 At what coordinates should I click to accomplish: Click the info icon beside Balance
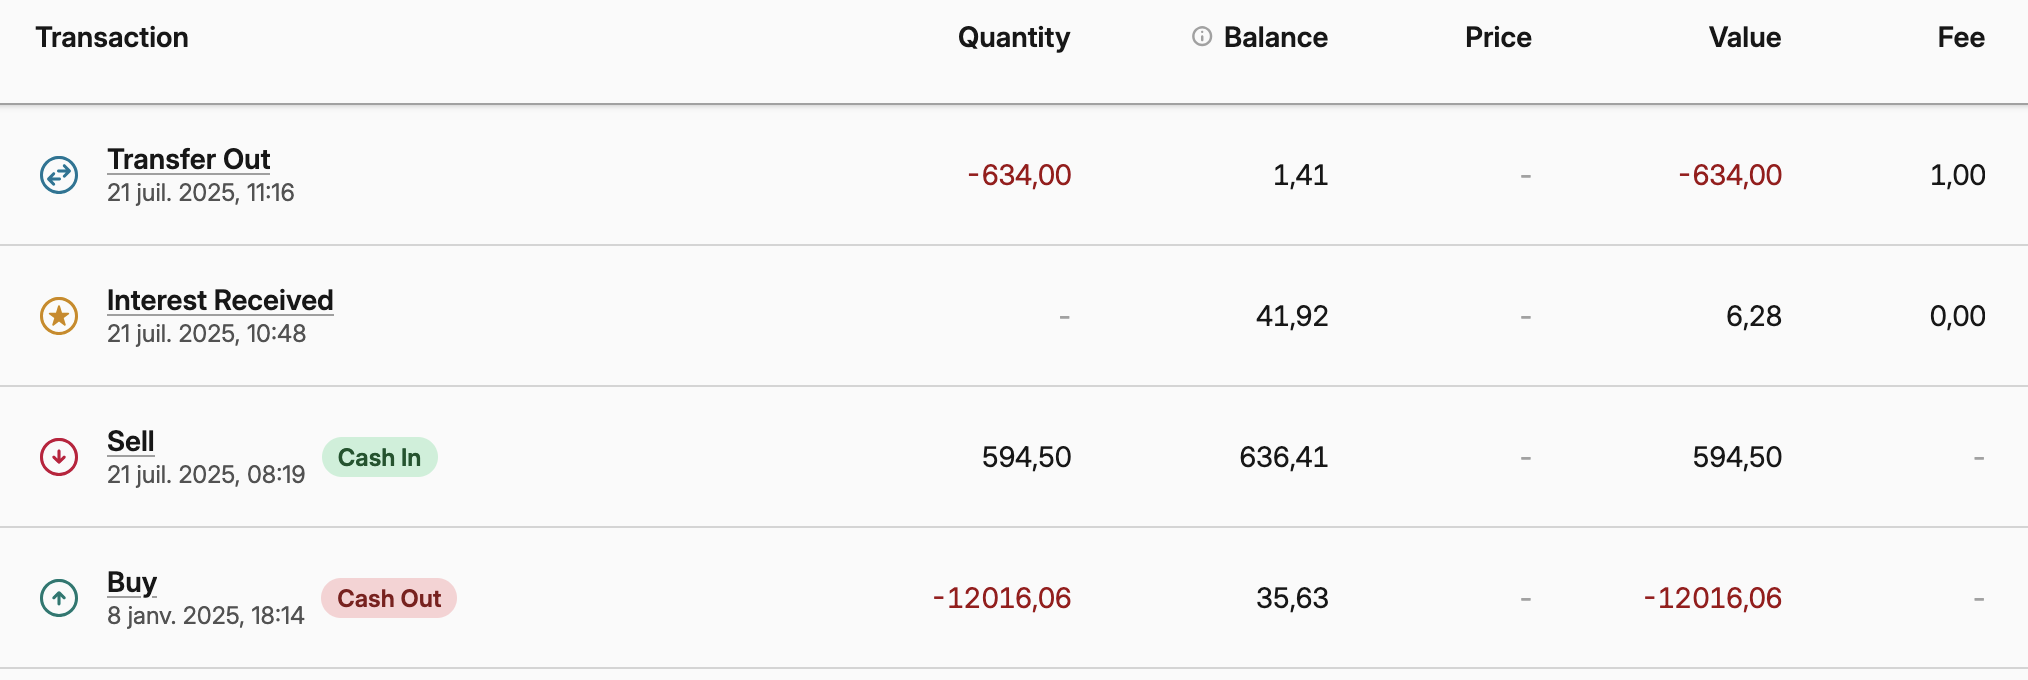coord(1202,37)
